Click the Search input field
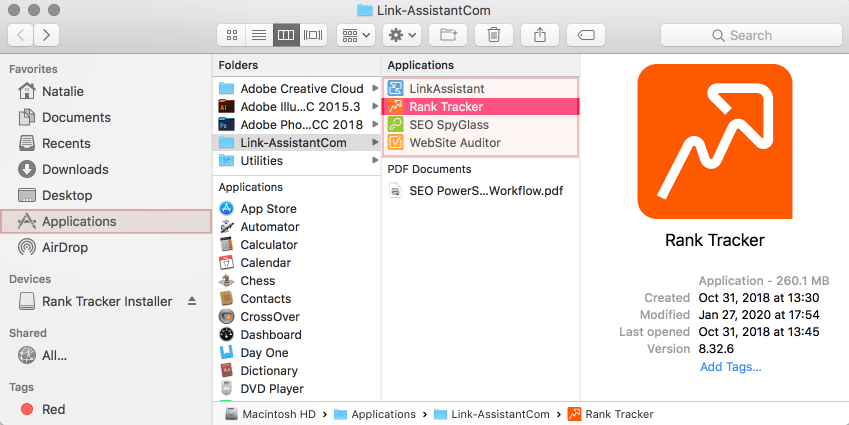Image resolution: width=849 pixels, height=425 pixels. [749, 35]
